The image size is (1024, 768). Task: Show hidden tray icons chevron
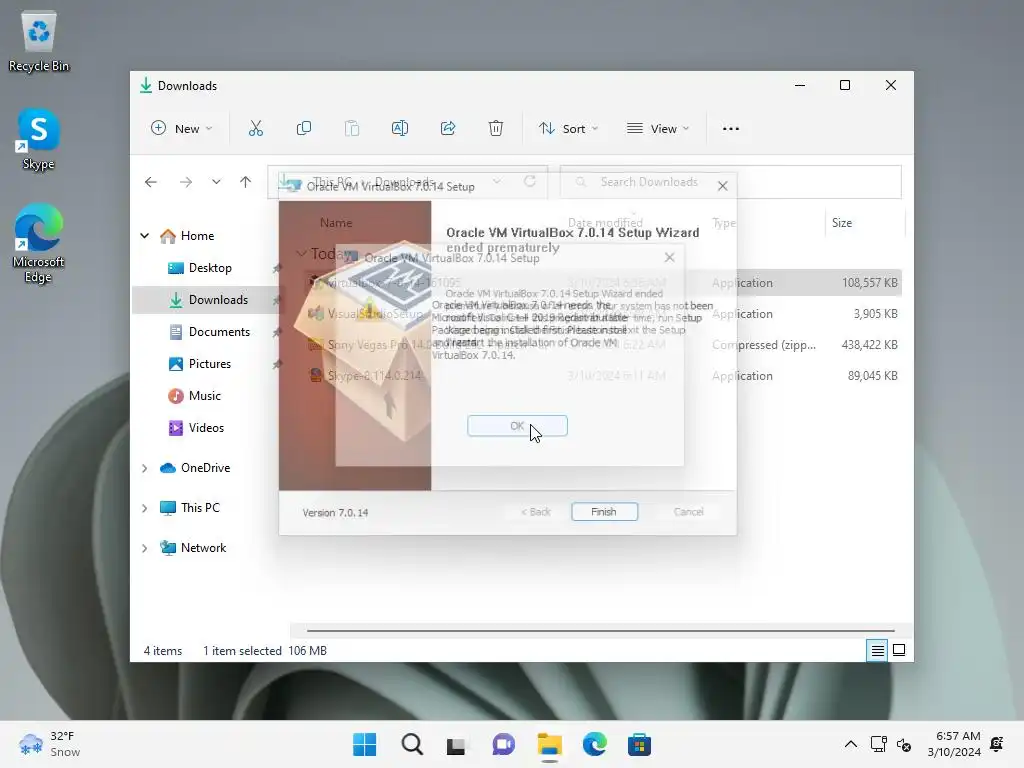851,744
